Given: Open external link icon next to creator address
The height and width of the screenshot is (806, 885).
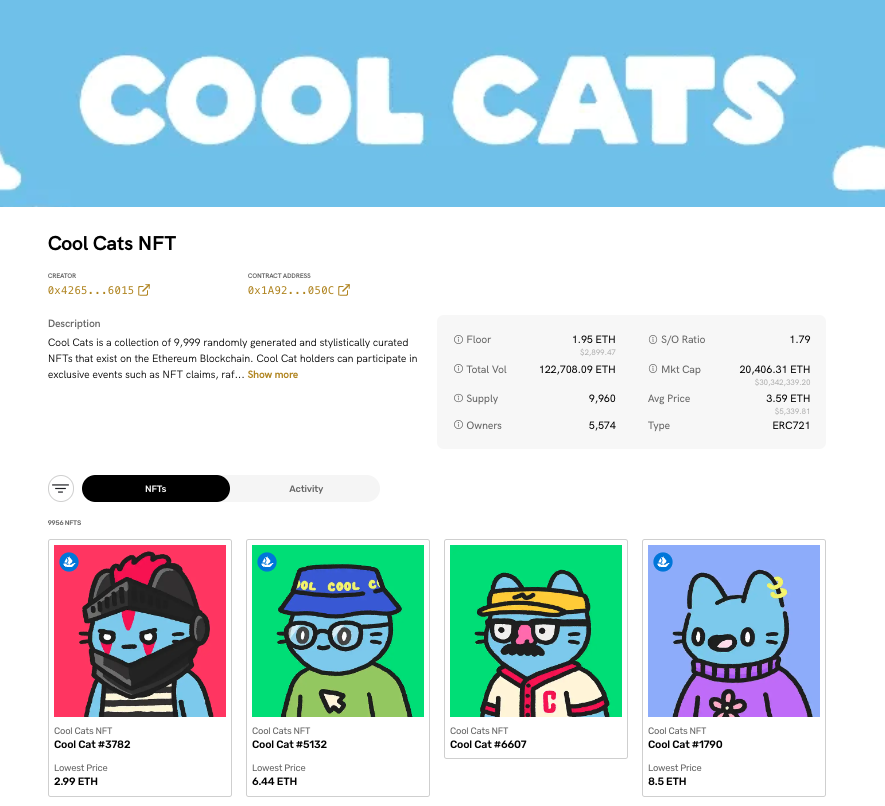Looking at the screenshot, I should coord(144,290).
